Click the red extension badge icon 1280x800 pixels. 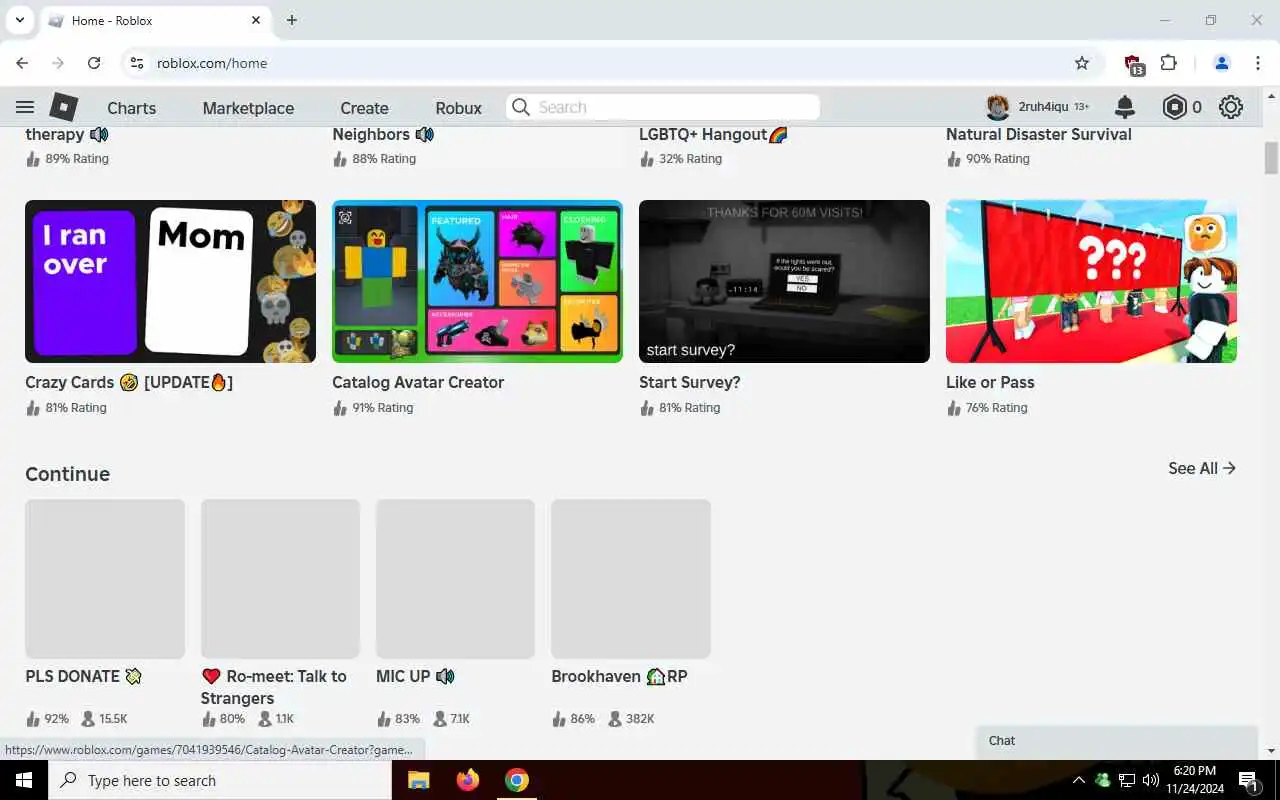click(x=1134, y=65)
